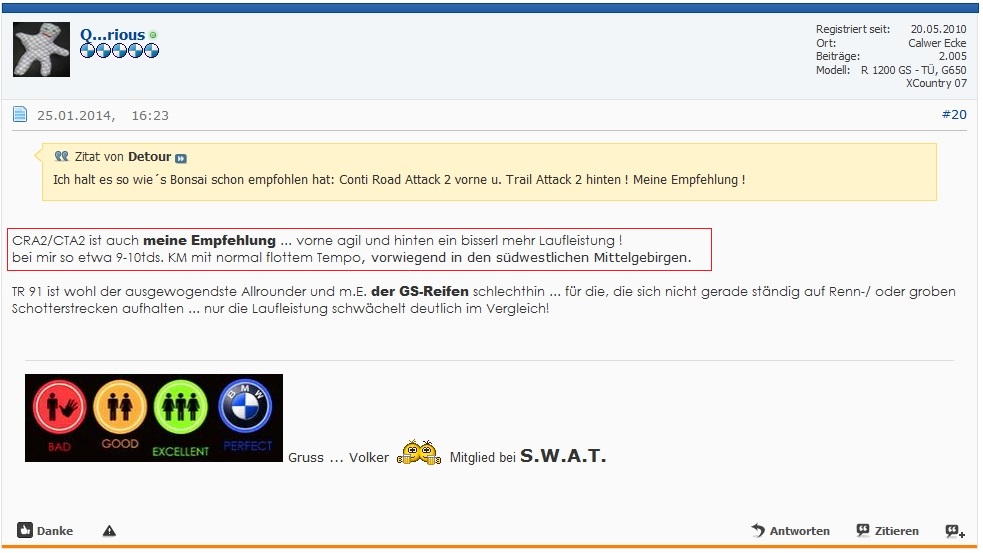The image size is (983, 553).
Task: Click the Zitieren quote button
Action: (x=887, y=531)
